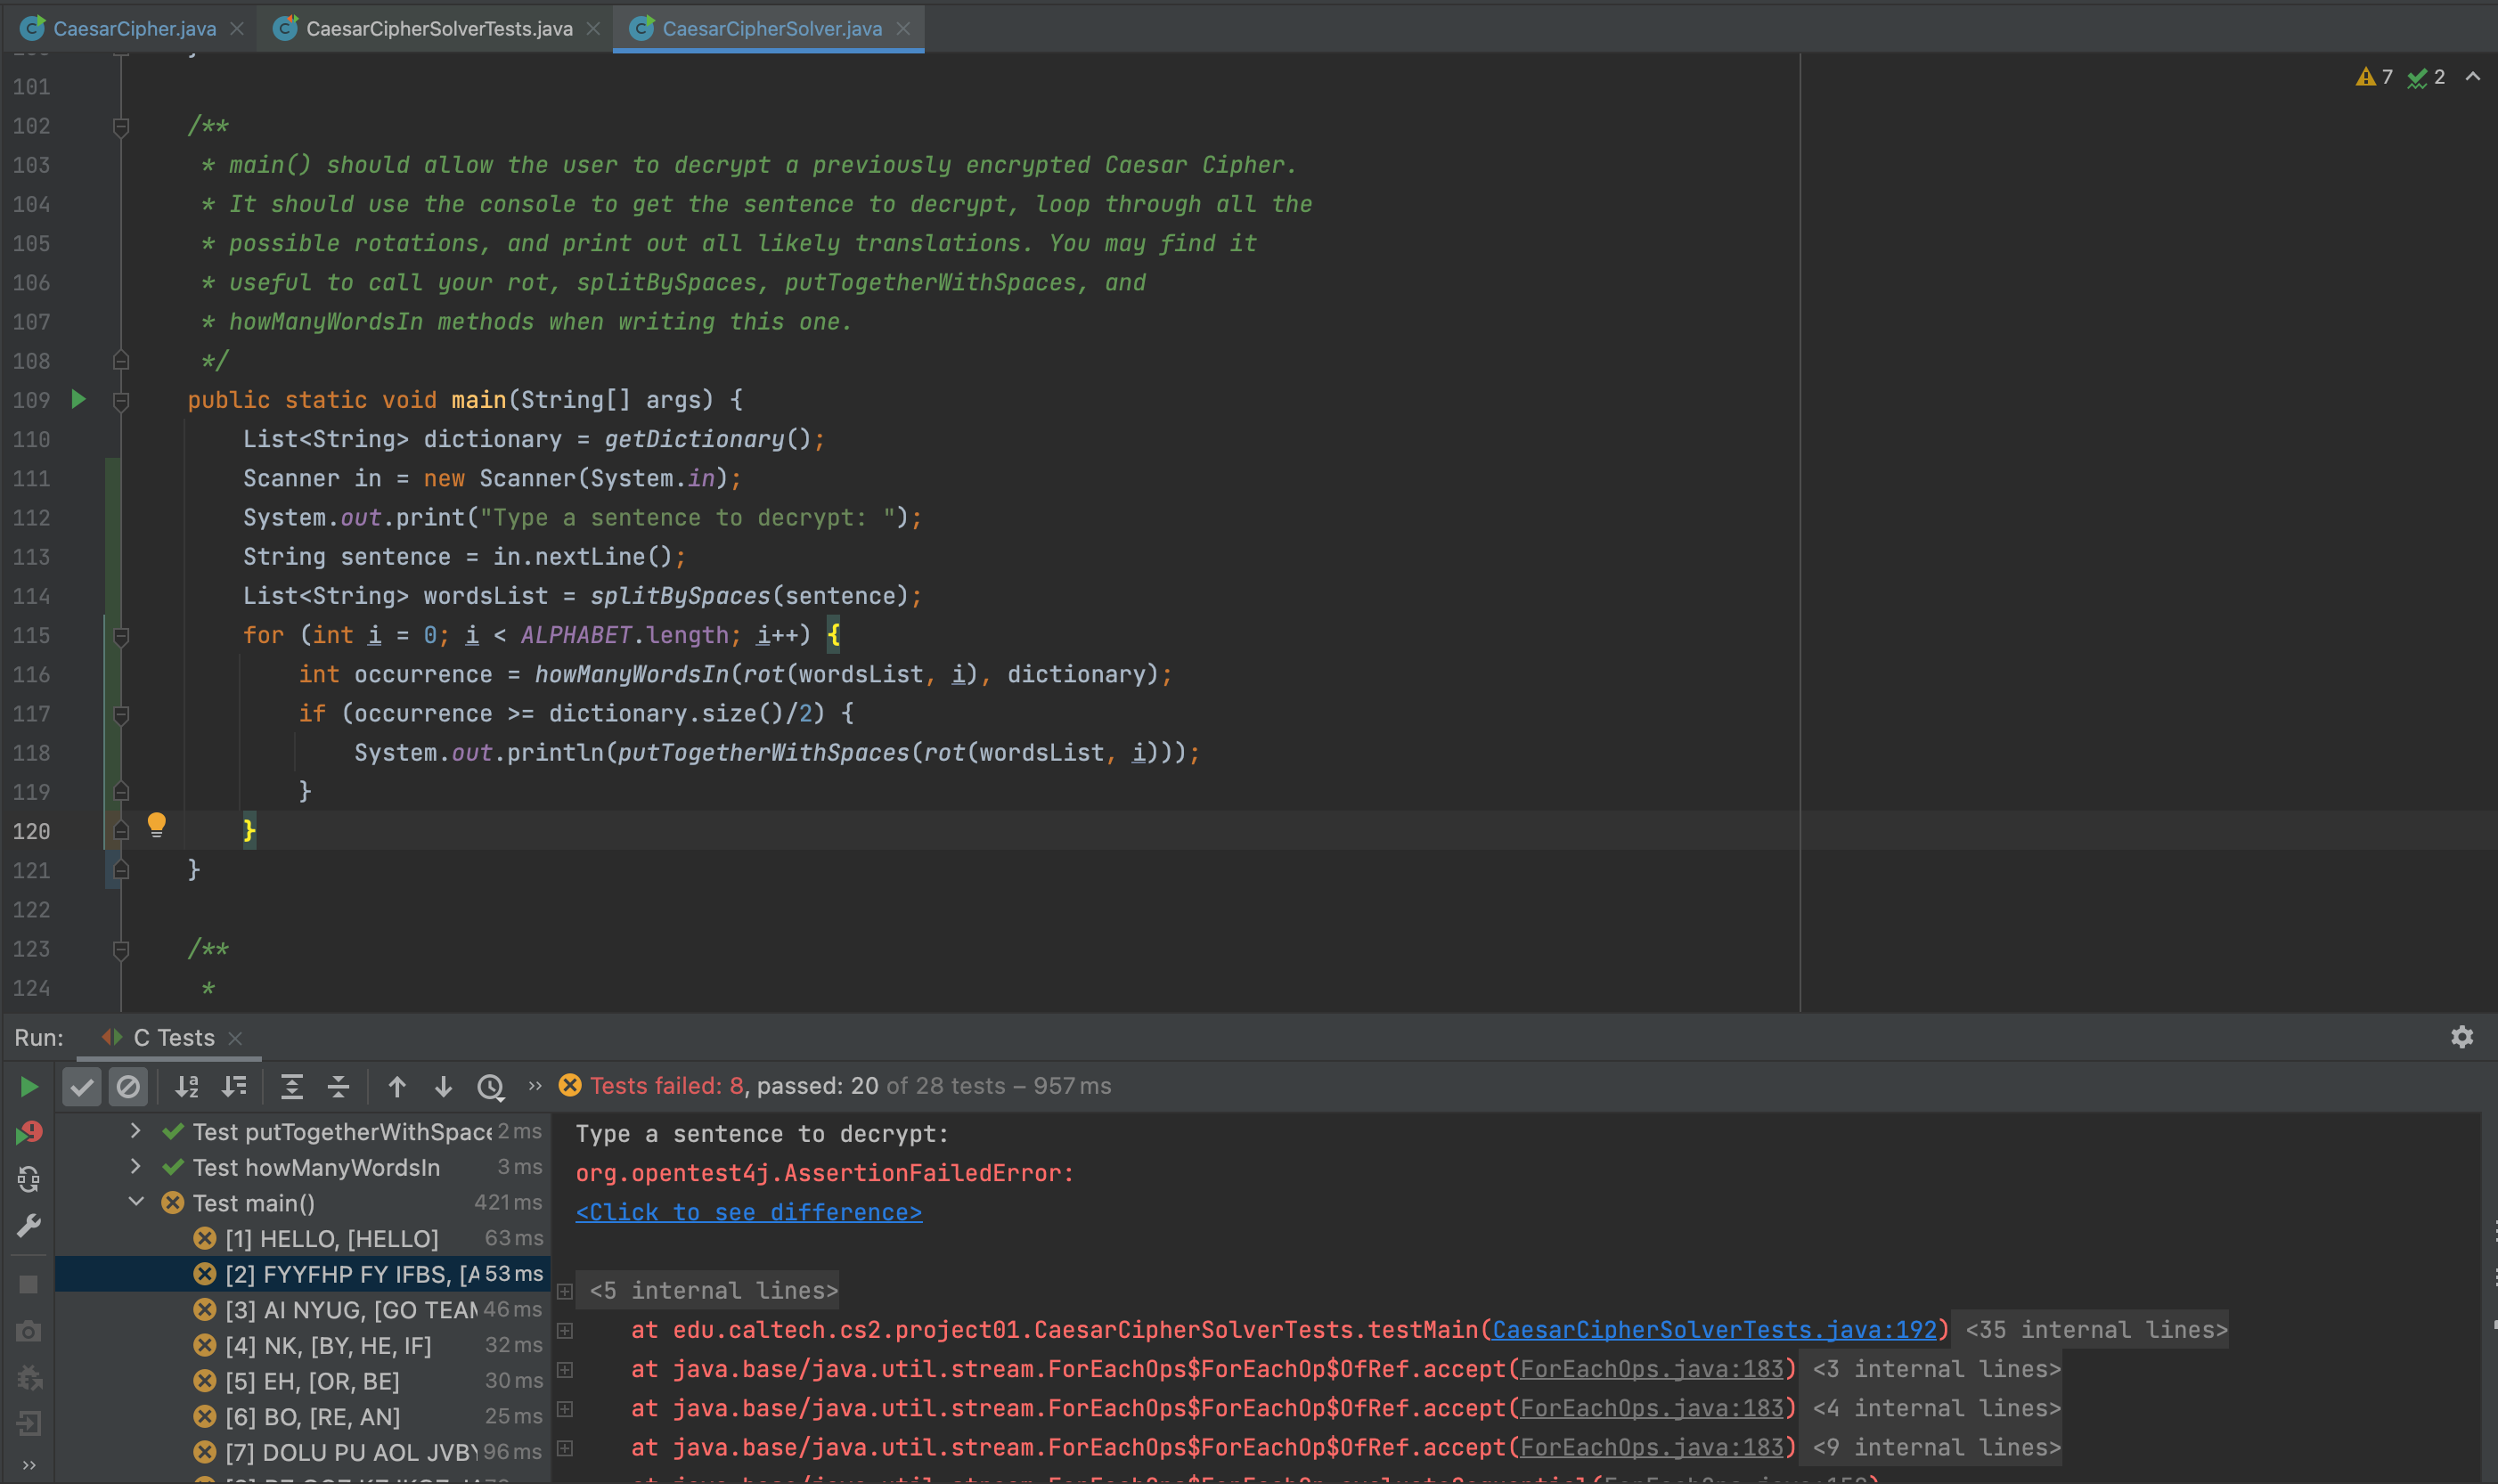Run main() from the gutter arrow
The height and width of the screenshot is (1484, 2498).
[x=78, y=400]
